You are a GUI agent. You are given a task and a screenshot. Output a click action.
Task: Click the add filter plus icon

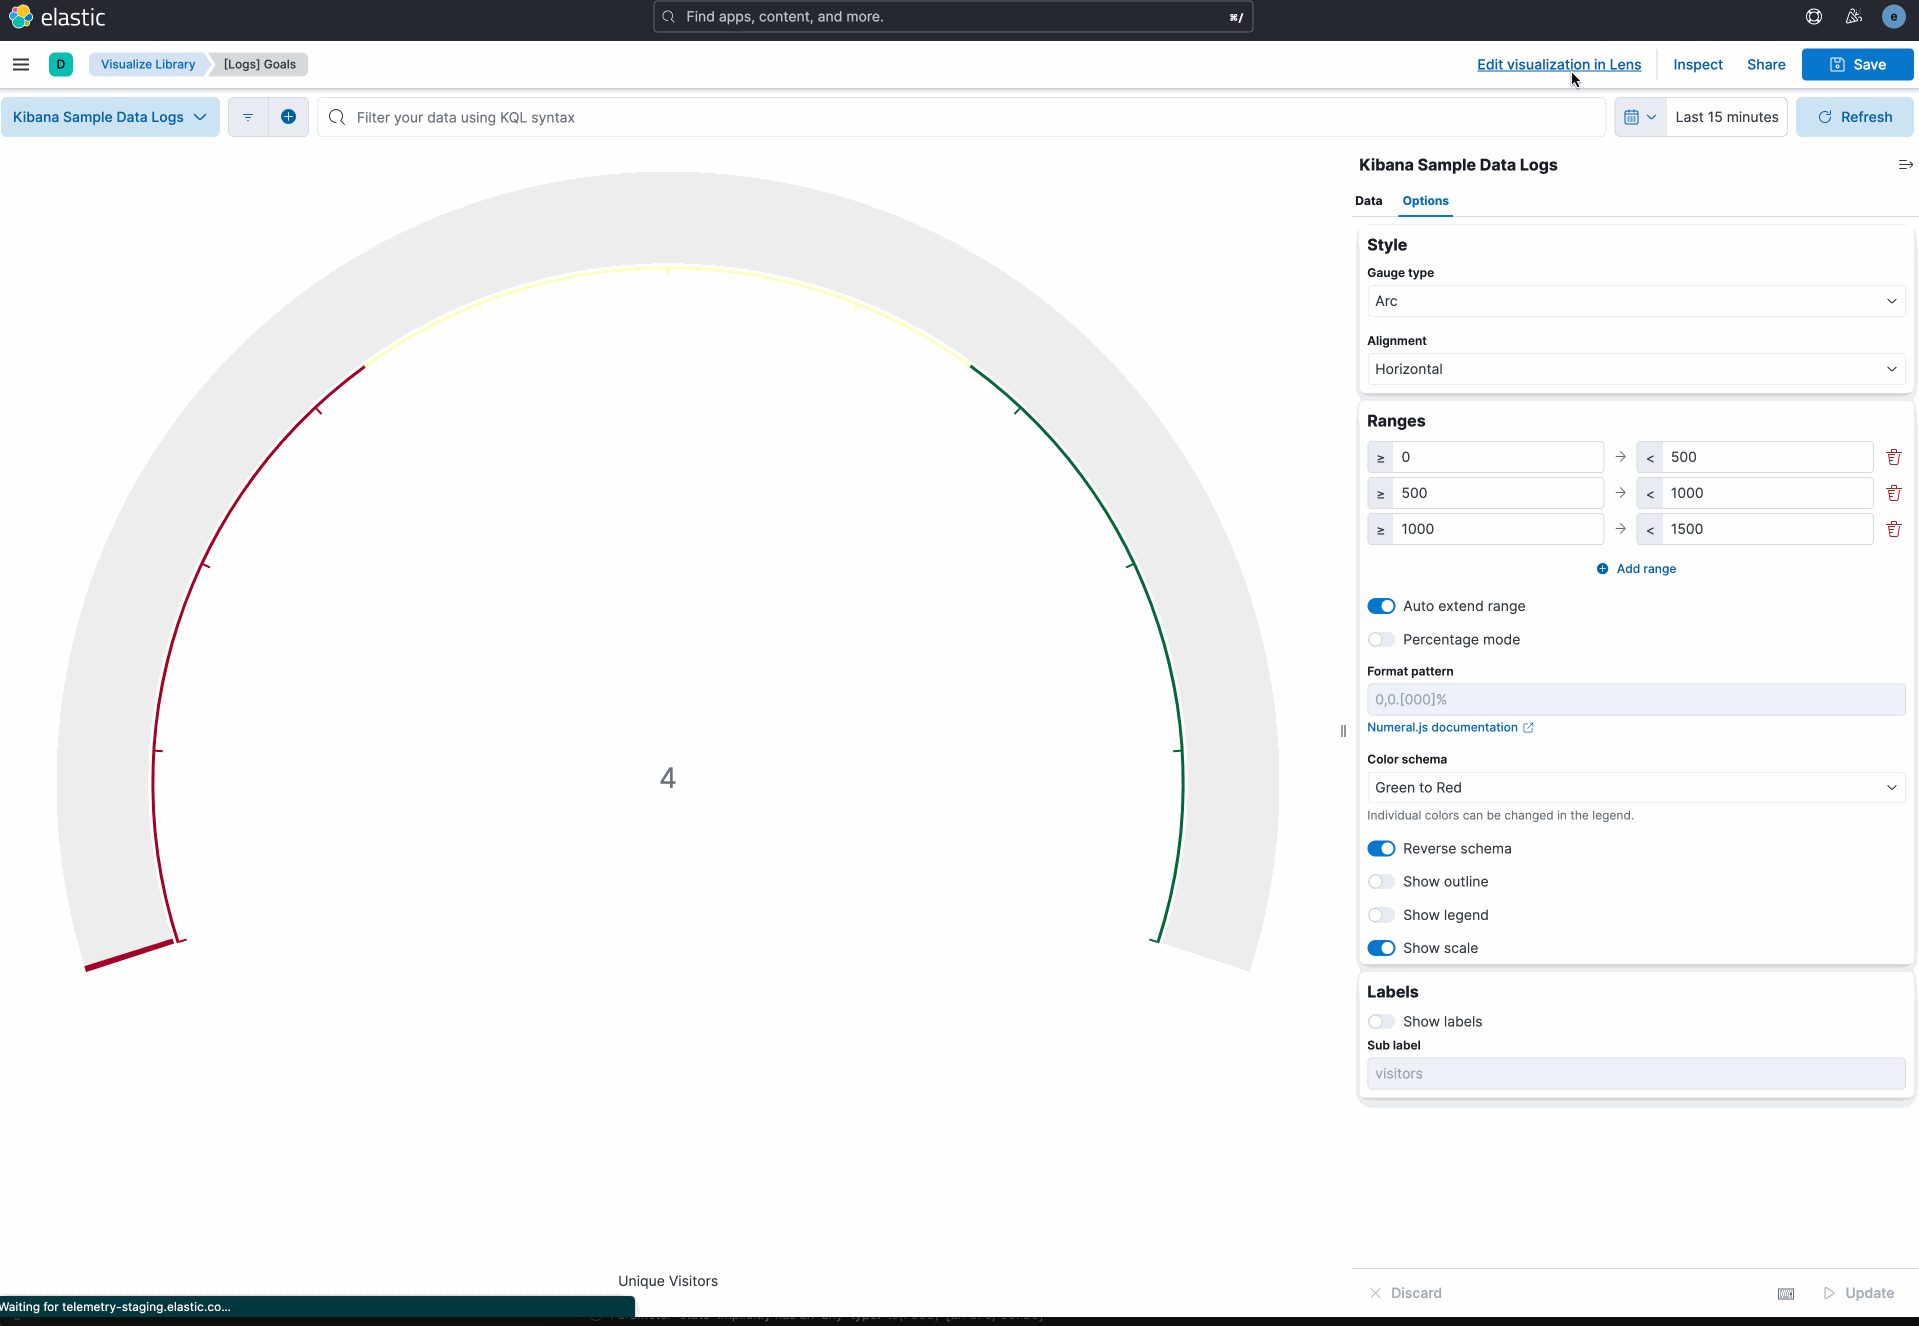click(289, 117)
